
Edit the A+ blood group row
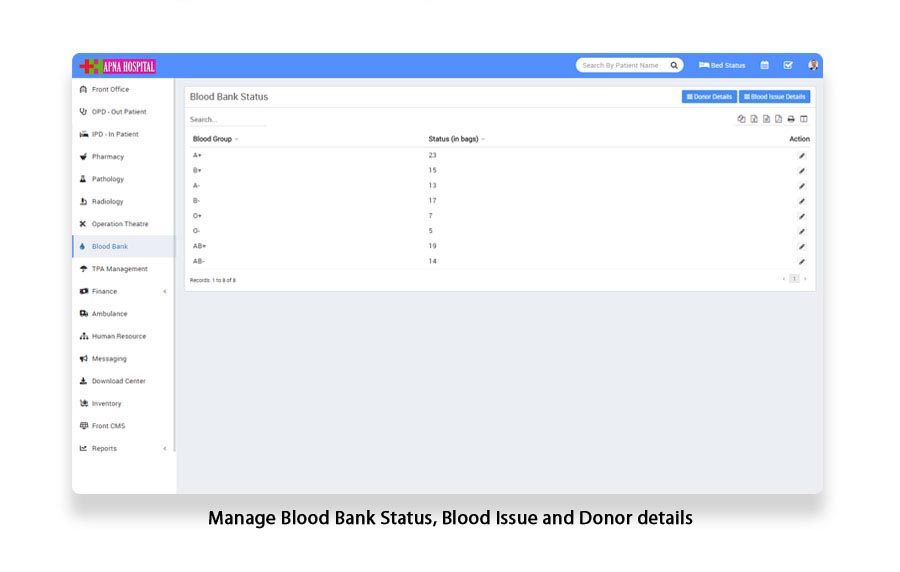click(802, 155)
